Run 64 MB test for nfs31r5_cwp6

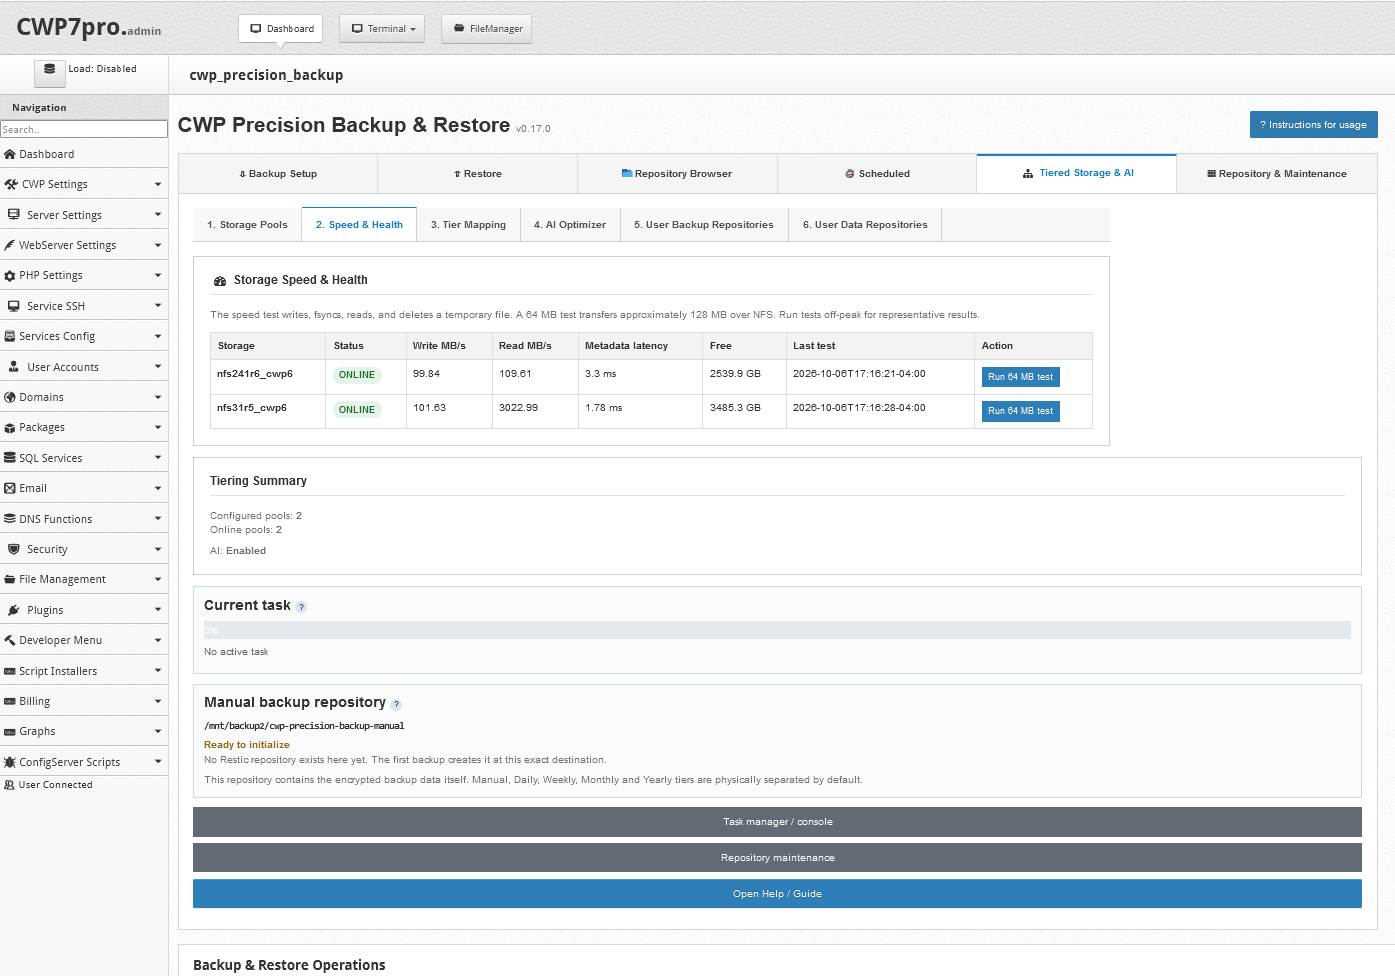(1020, 411)
